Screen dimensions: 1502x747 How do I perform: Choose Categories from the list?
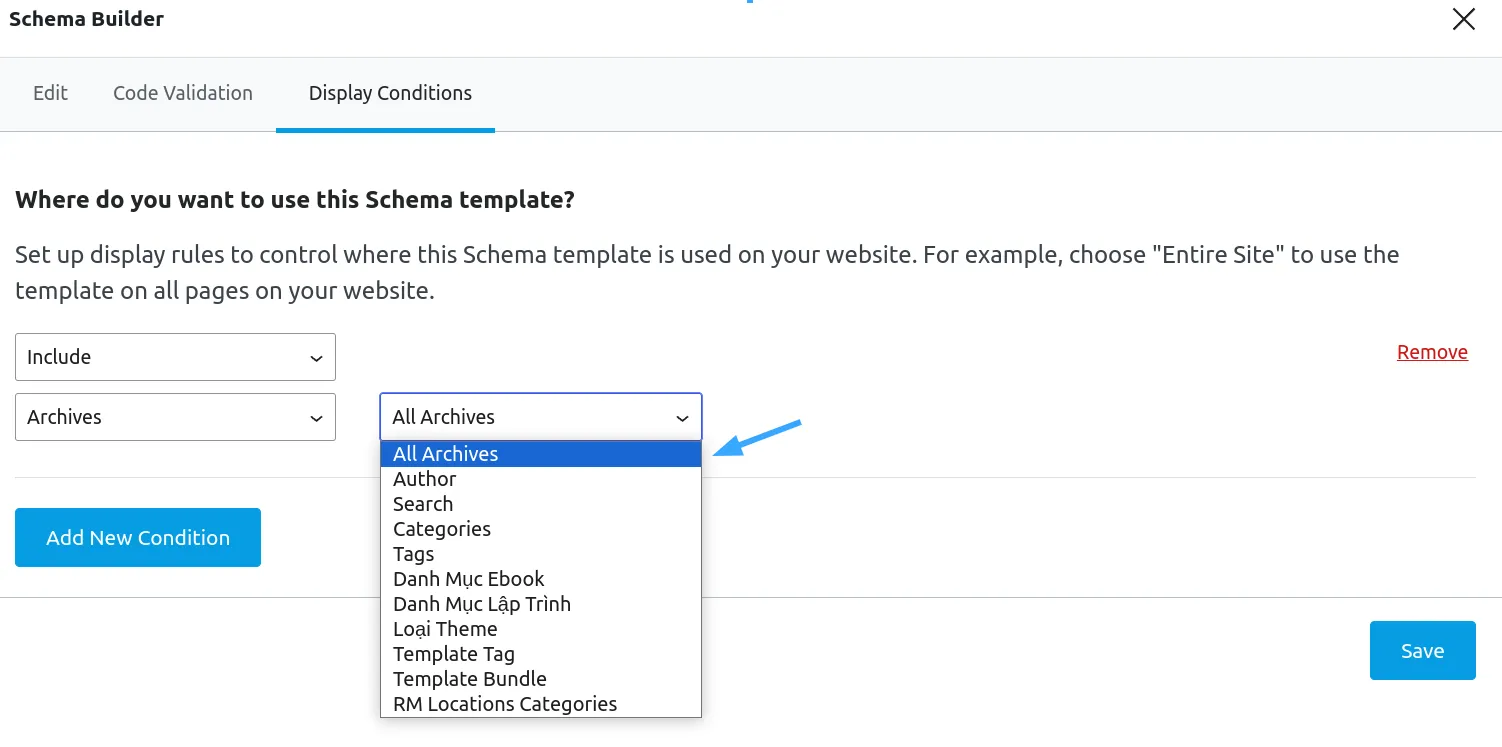(x=541, y=529)
